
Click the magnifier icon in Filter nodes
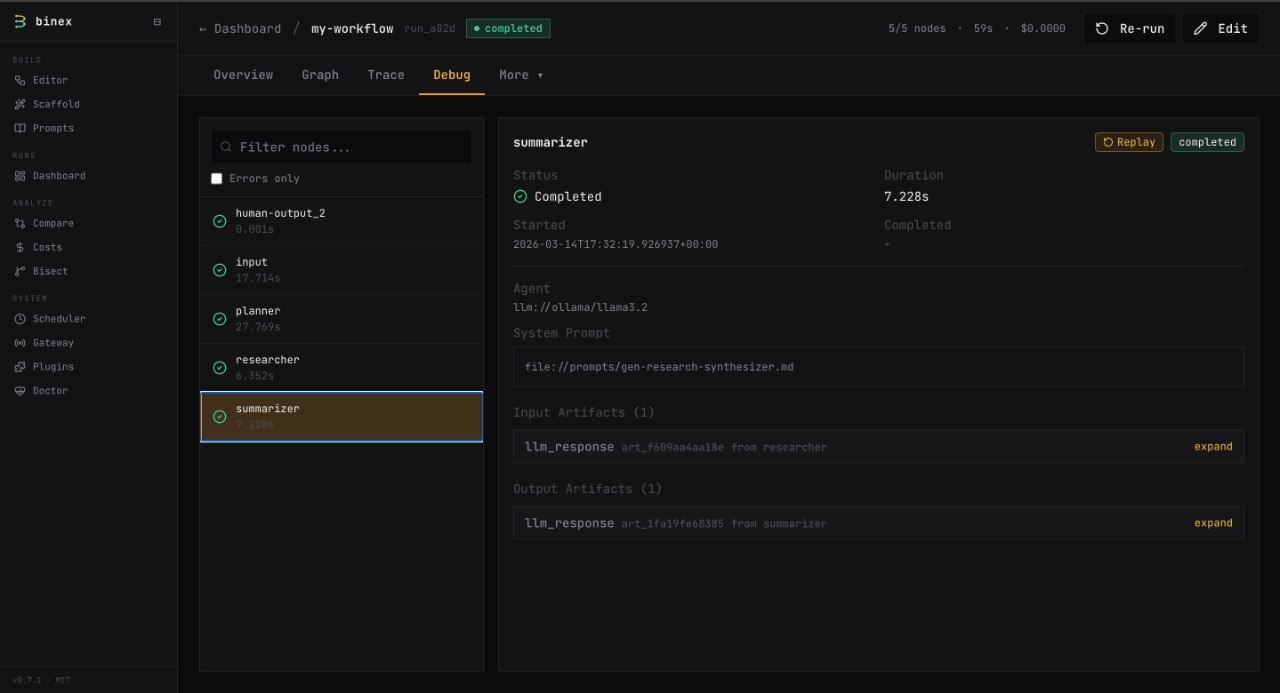227,147
